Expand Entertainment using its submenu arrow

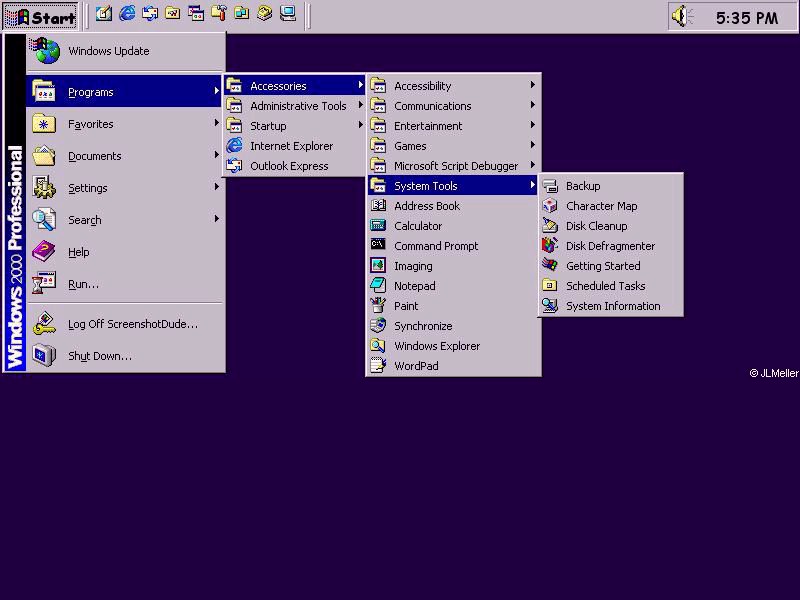[532, 125]
